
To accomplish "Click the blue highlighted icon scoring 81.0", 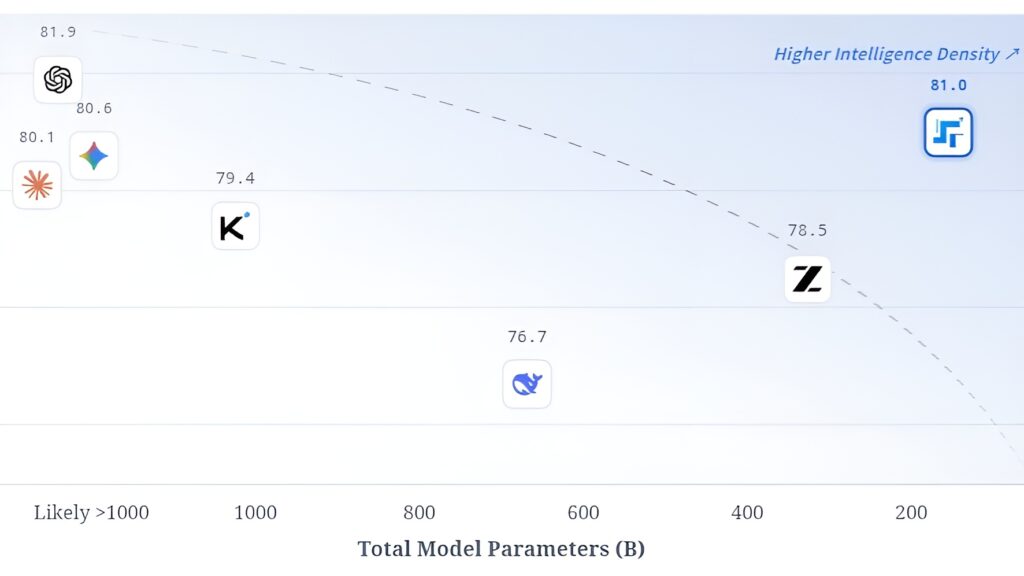I will coord(948,133).
